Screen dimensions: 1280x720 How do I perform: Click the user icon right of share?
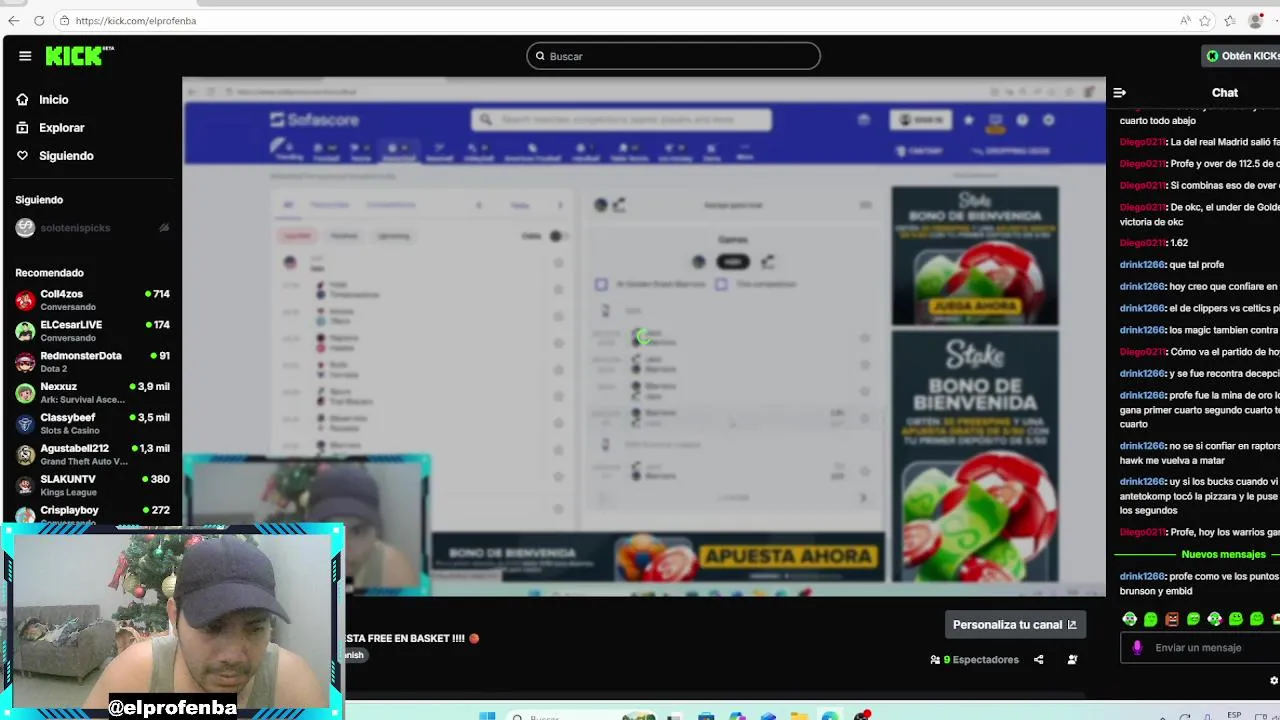tap(1072, 660)
